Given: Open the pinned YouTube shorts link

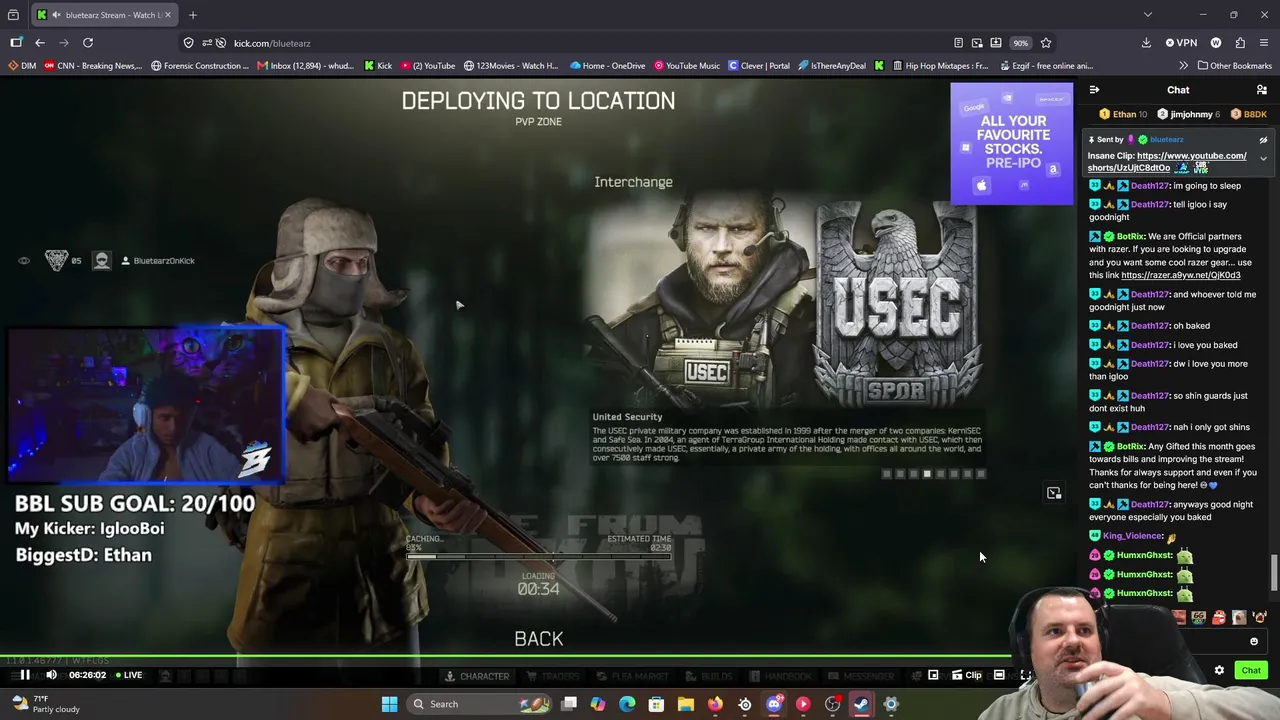Looking at the screenshot, I should click(x=1167, y=162).
